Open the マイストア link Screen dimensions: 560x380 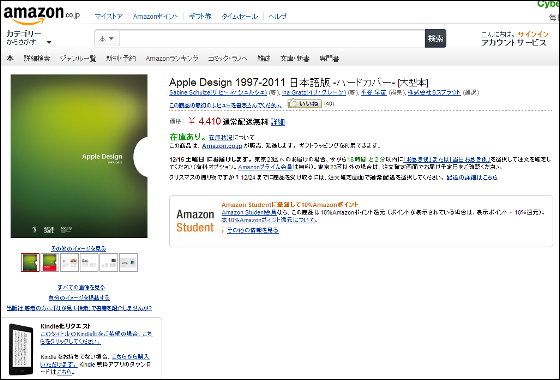click(x=109, y=16)
